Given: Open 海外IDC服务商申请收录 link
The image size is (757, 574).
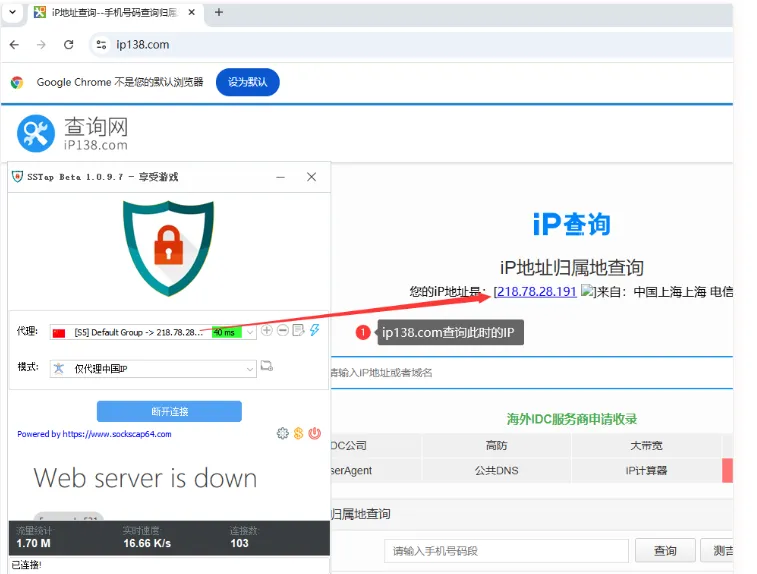Looking at the screenshot, I should (x=572, y=419).
